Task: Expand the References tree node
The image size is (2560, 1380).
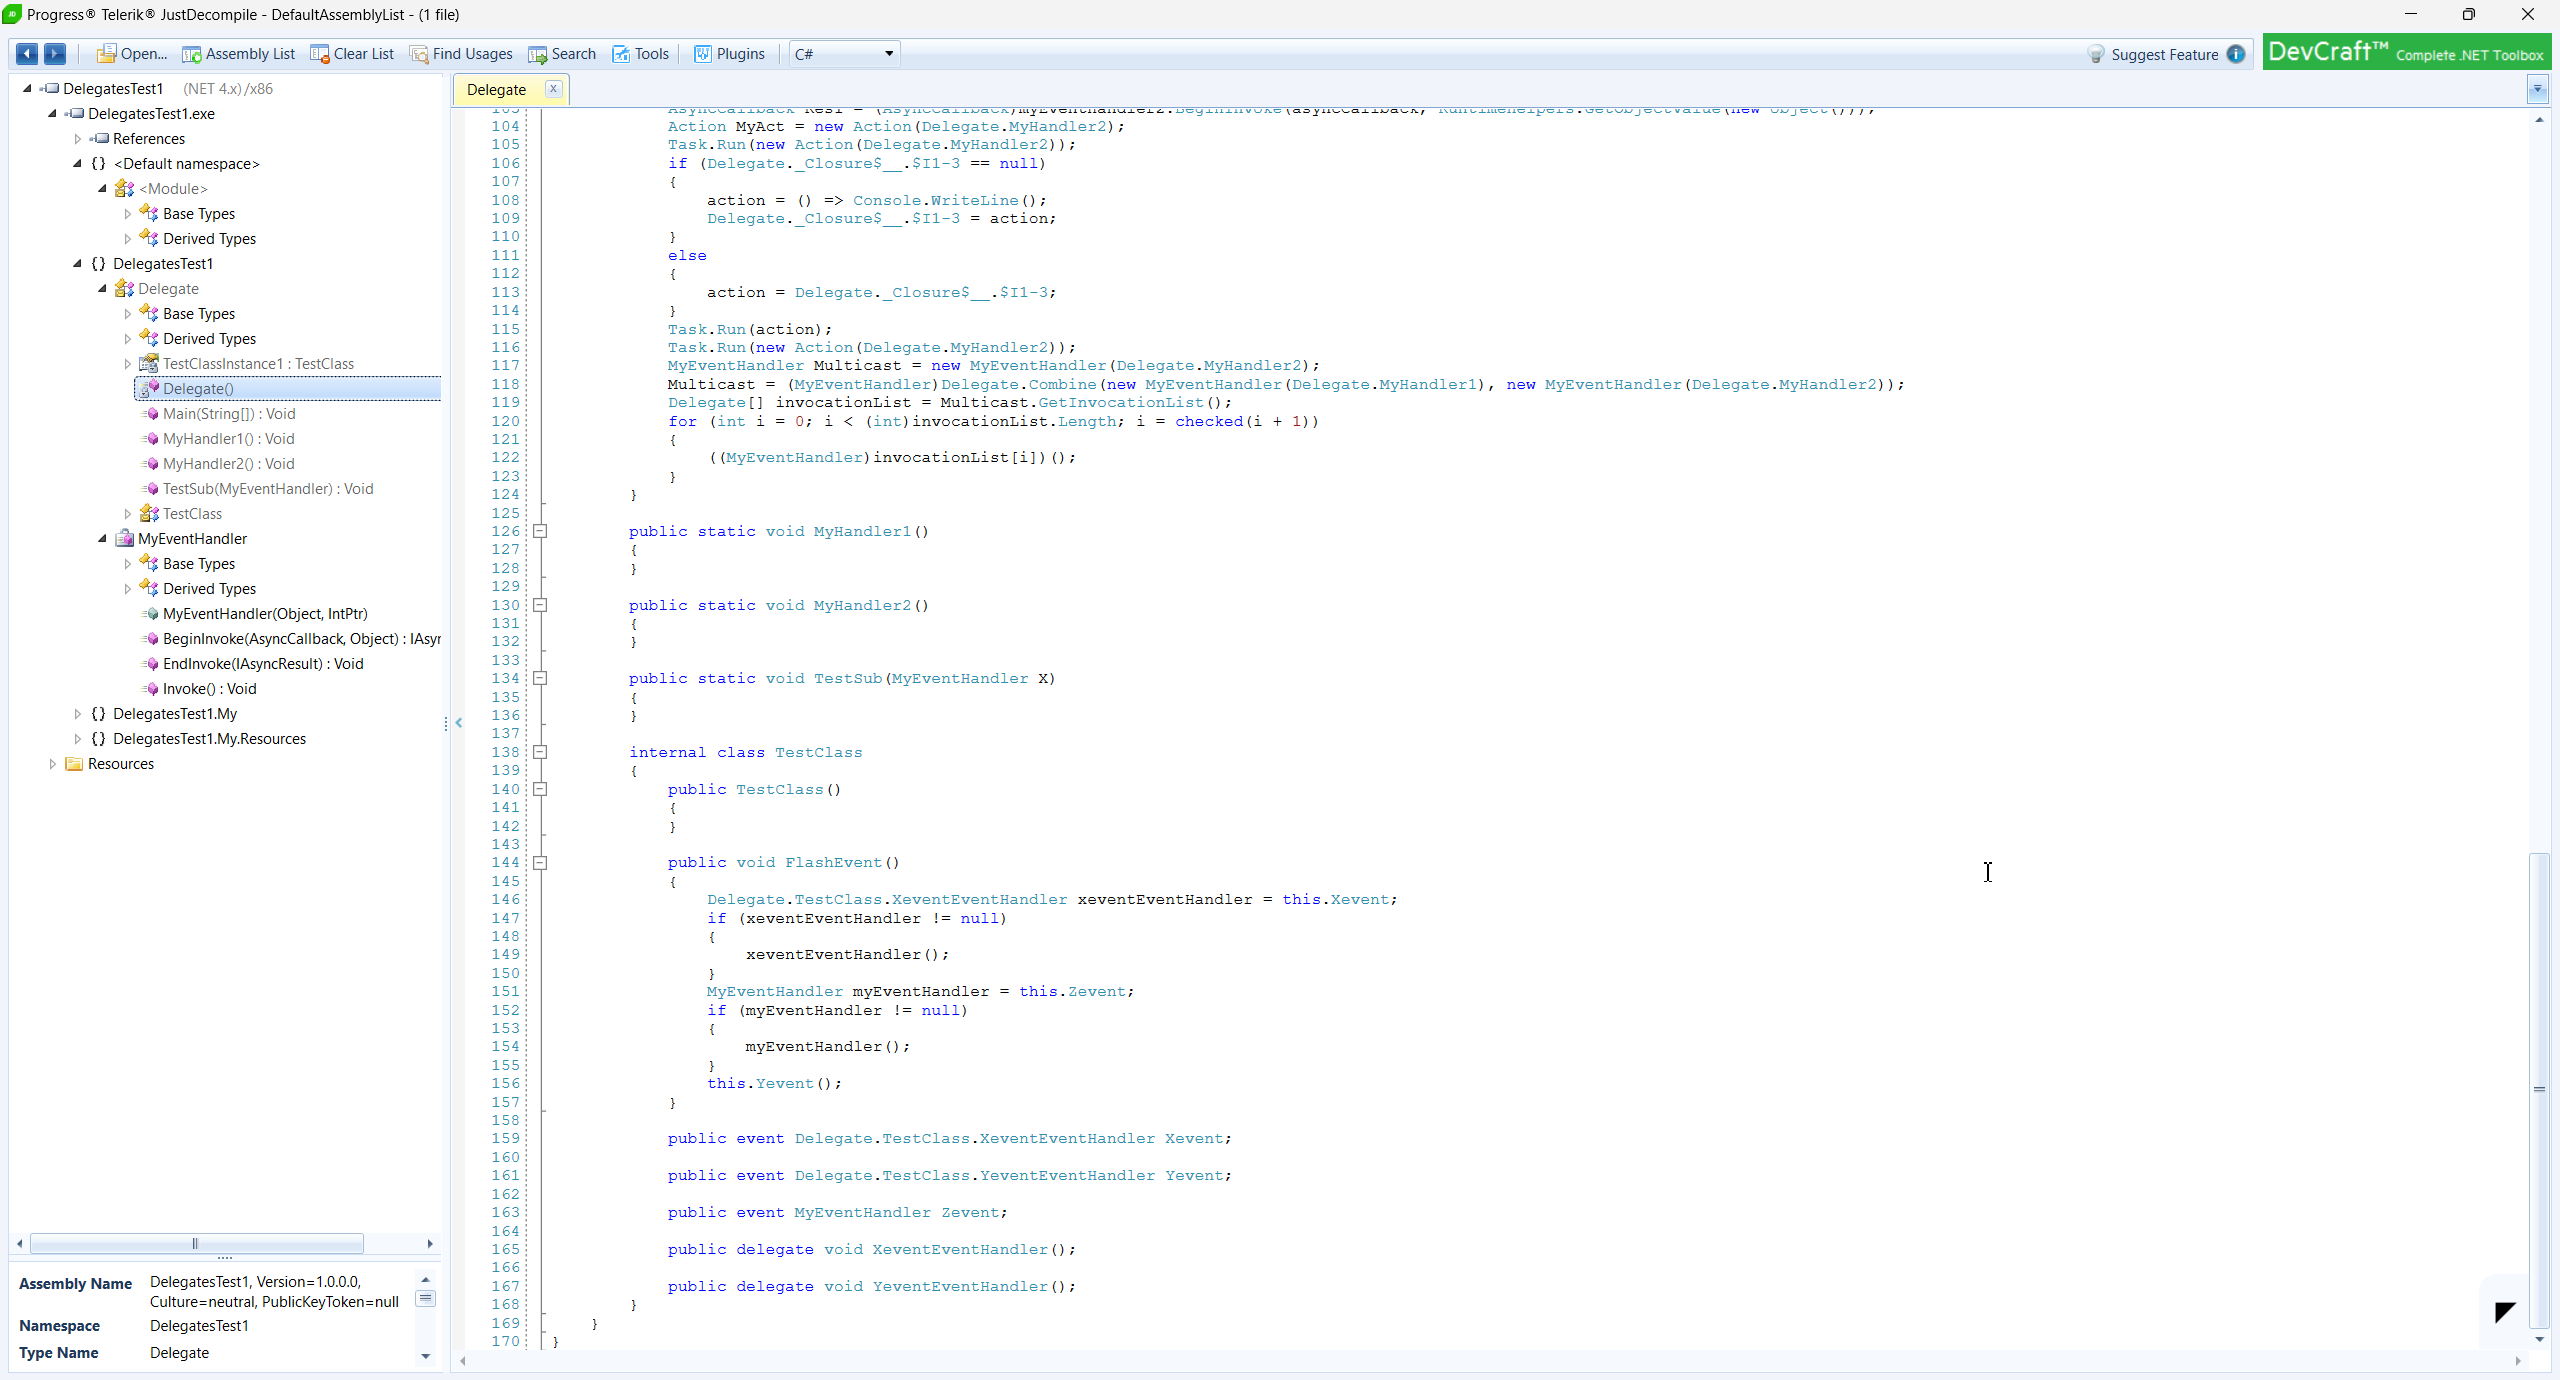Action: [x=78, y=139]
